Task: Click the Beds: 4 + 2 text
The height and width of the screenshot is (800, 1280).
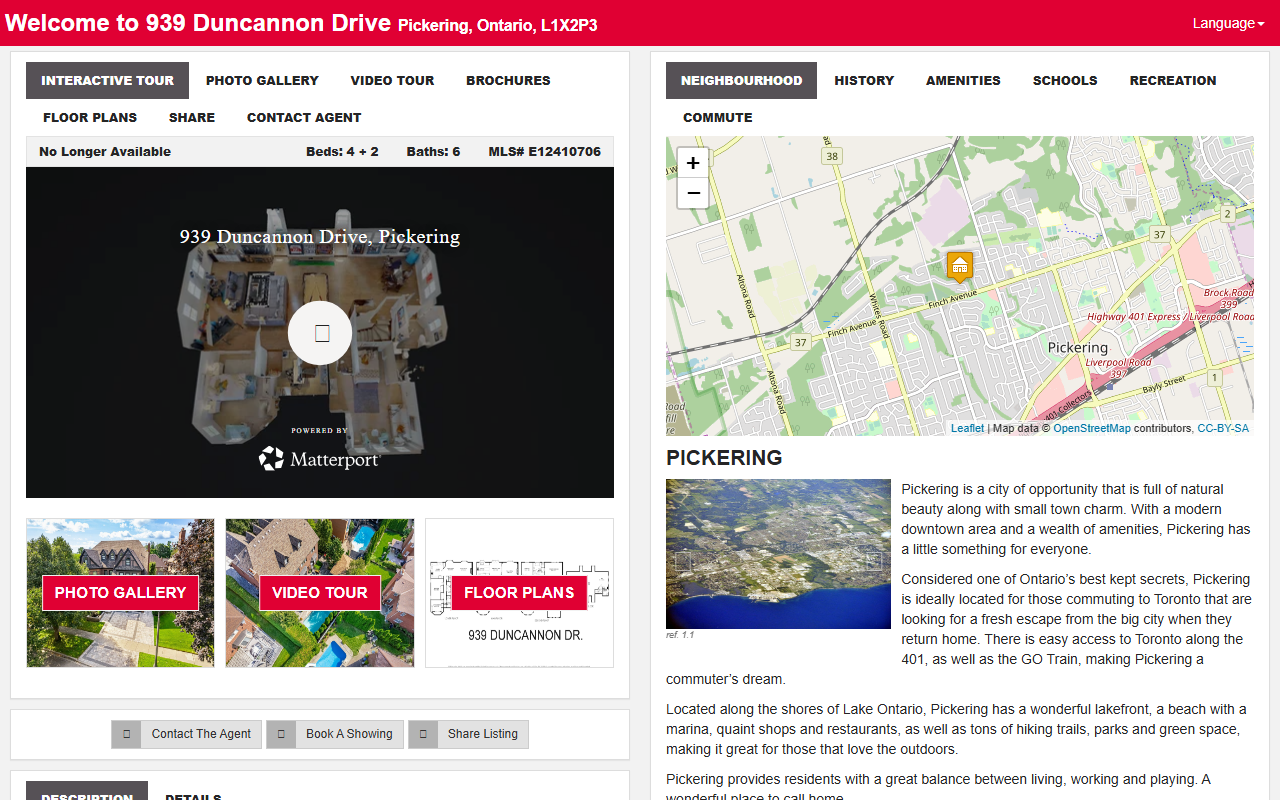Action: (x=342, y=152)
